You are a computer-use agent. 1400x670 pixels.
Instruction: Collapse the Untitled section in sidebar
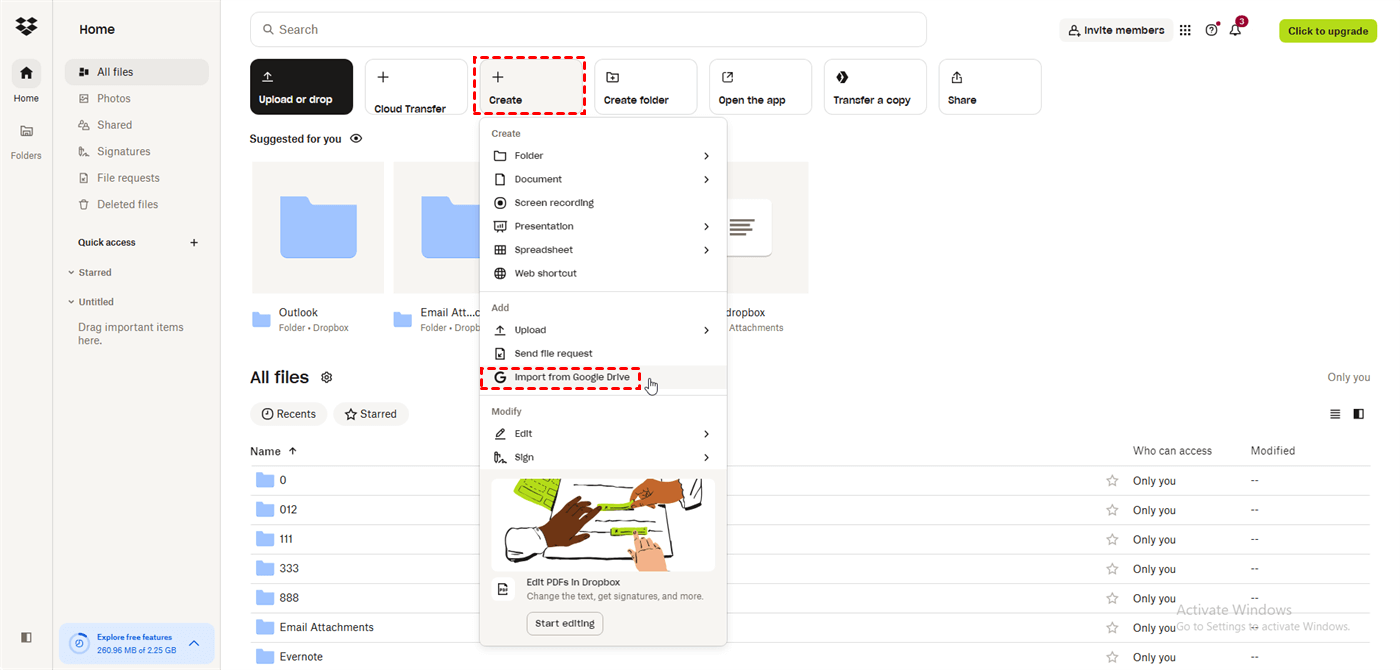(x=71, y=302)
